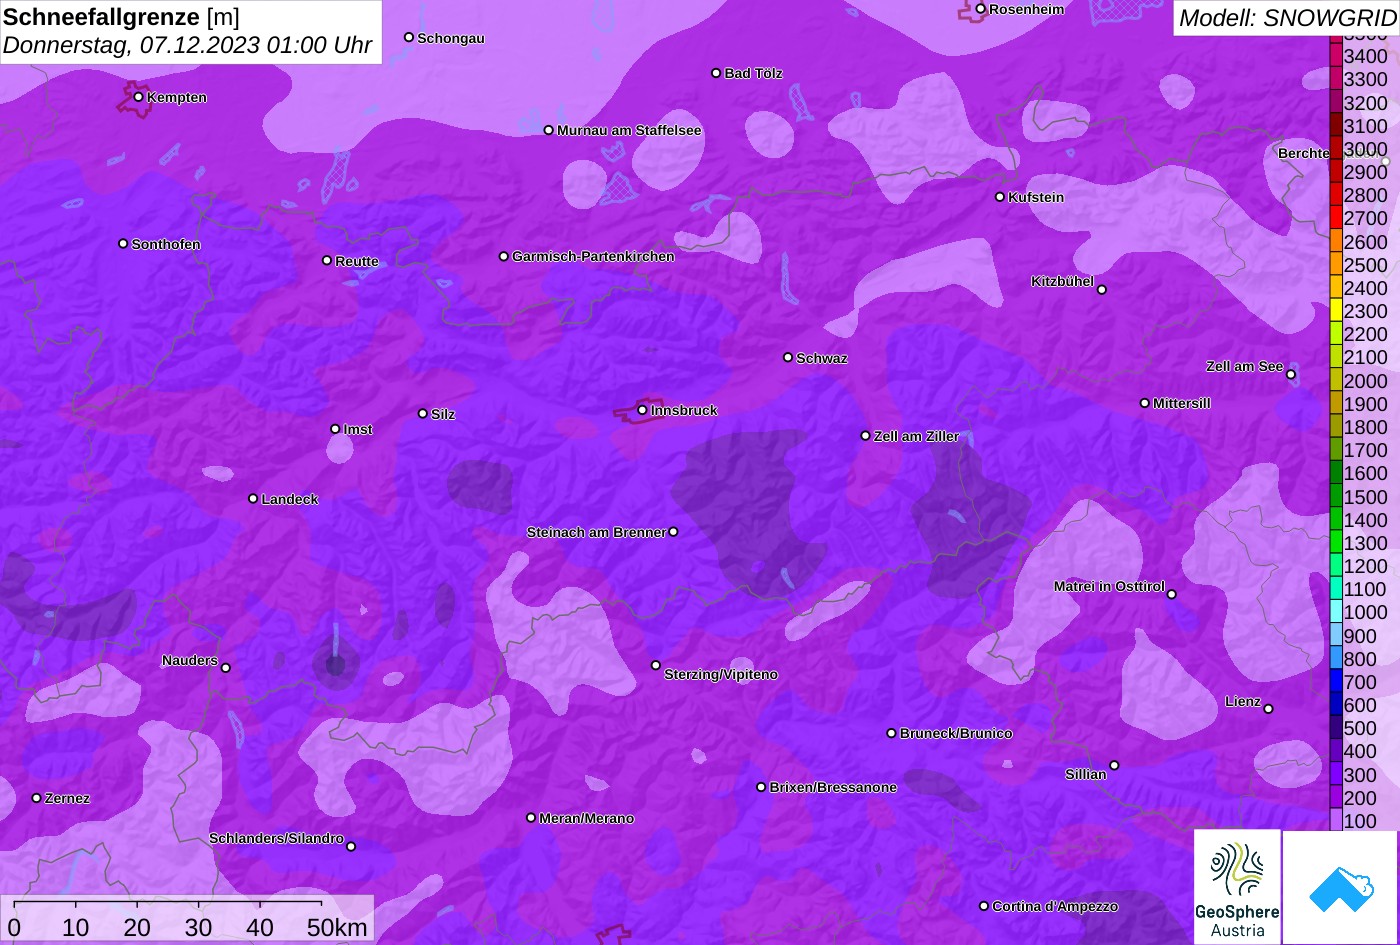
Task: Click the Modell: SNOWGRID label
Action: pyautogui.click(x=1287, y=17)
